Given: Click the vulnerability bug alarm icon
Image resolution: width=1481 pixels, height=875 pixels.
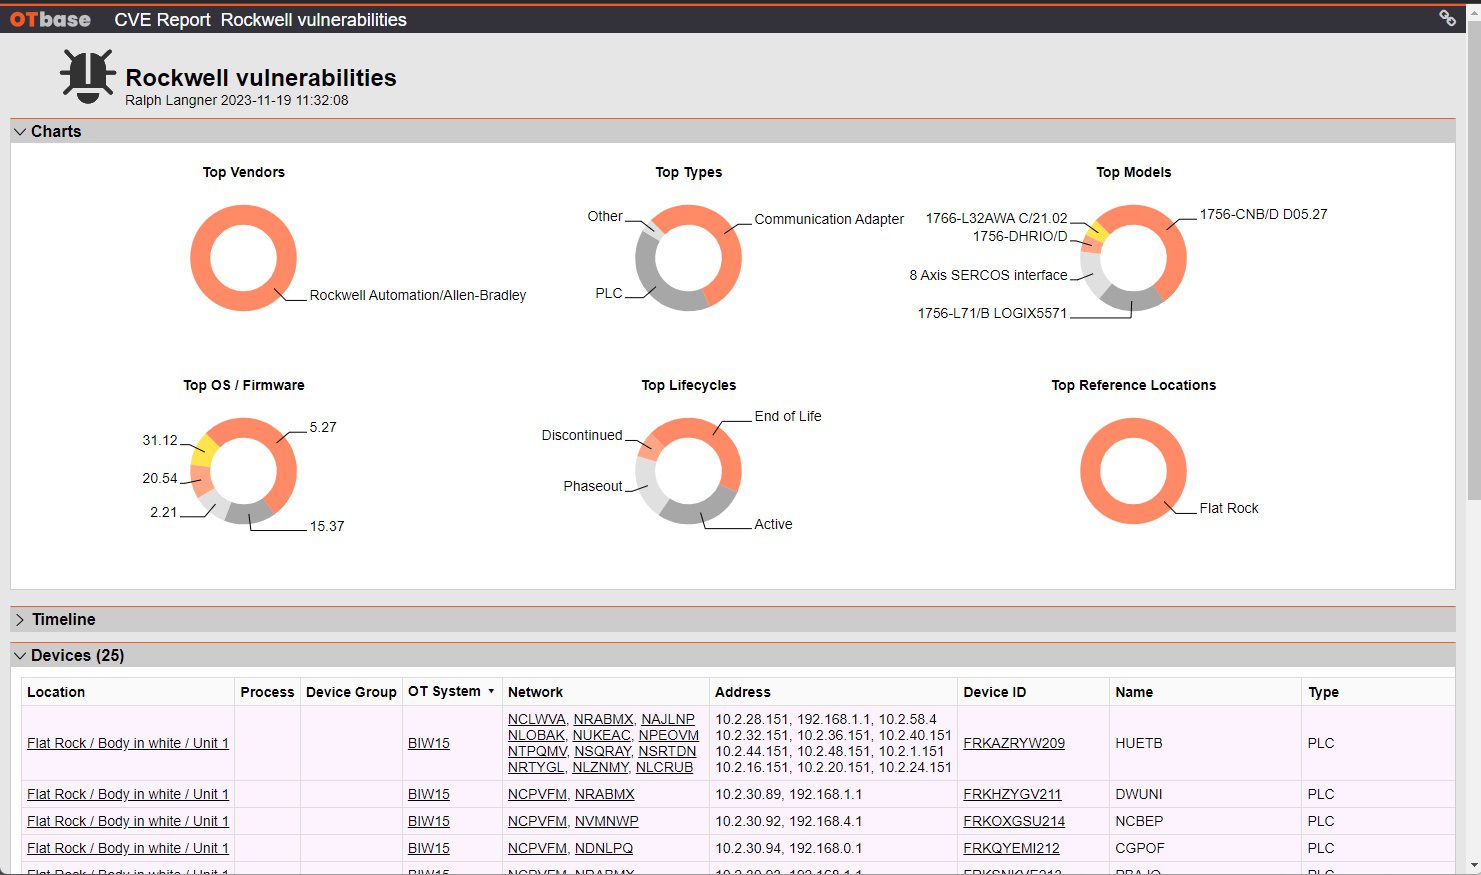Looking at the screenshot, I should pos(87,76).
